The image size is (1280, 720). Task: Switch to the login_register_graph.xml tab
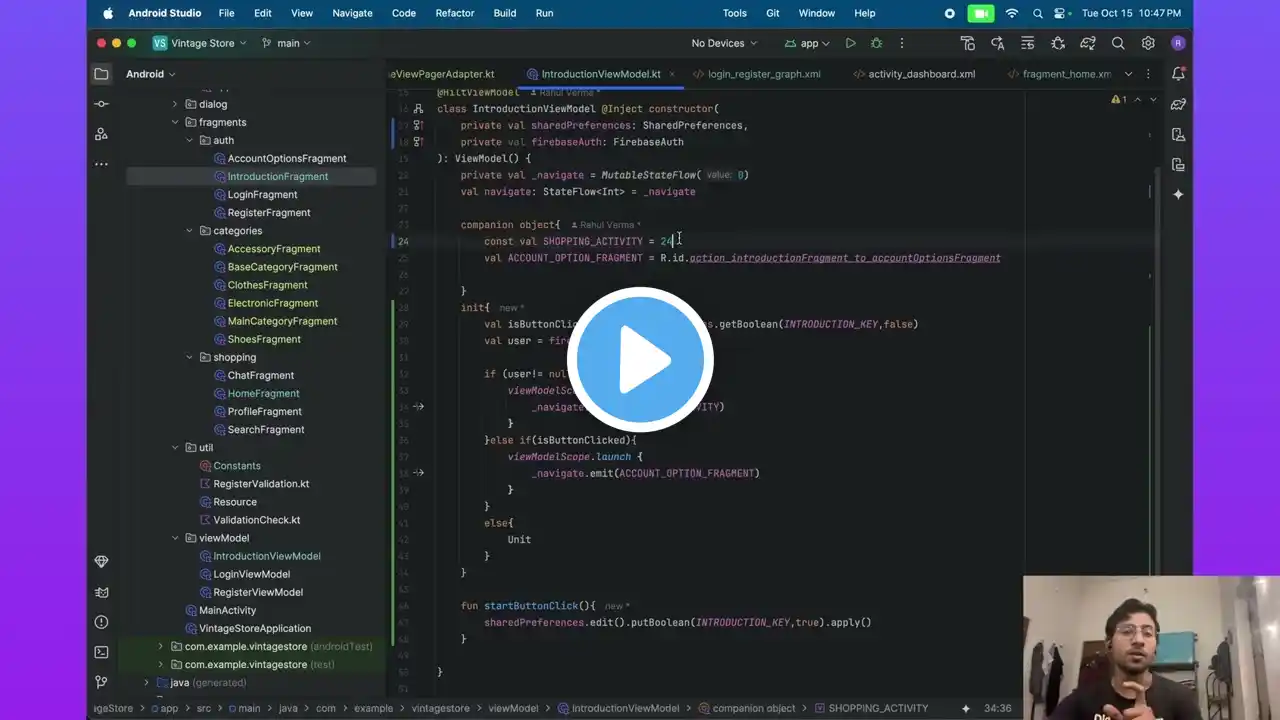pos(763,74)
